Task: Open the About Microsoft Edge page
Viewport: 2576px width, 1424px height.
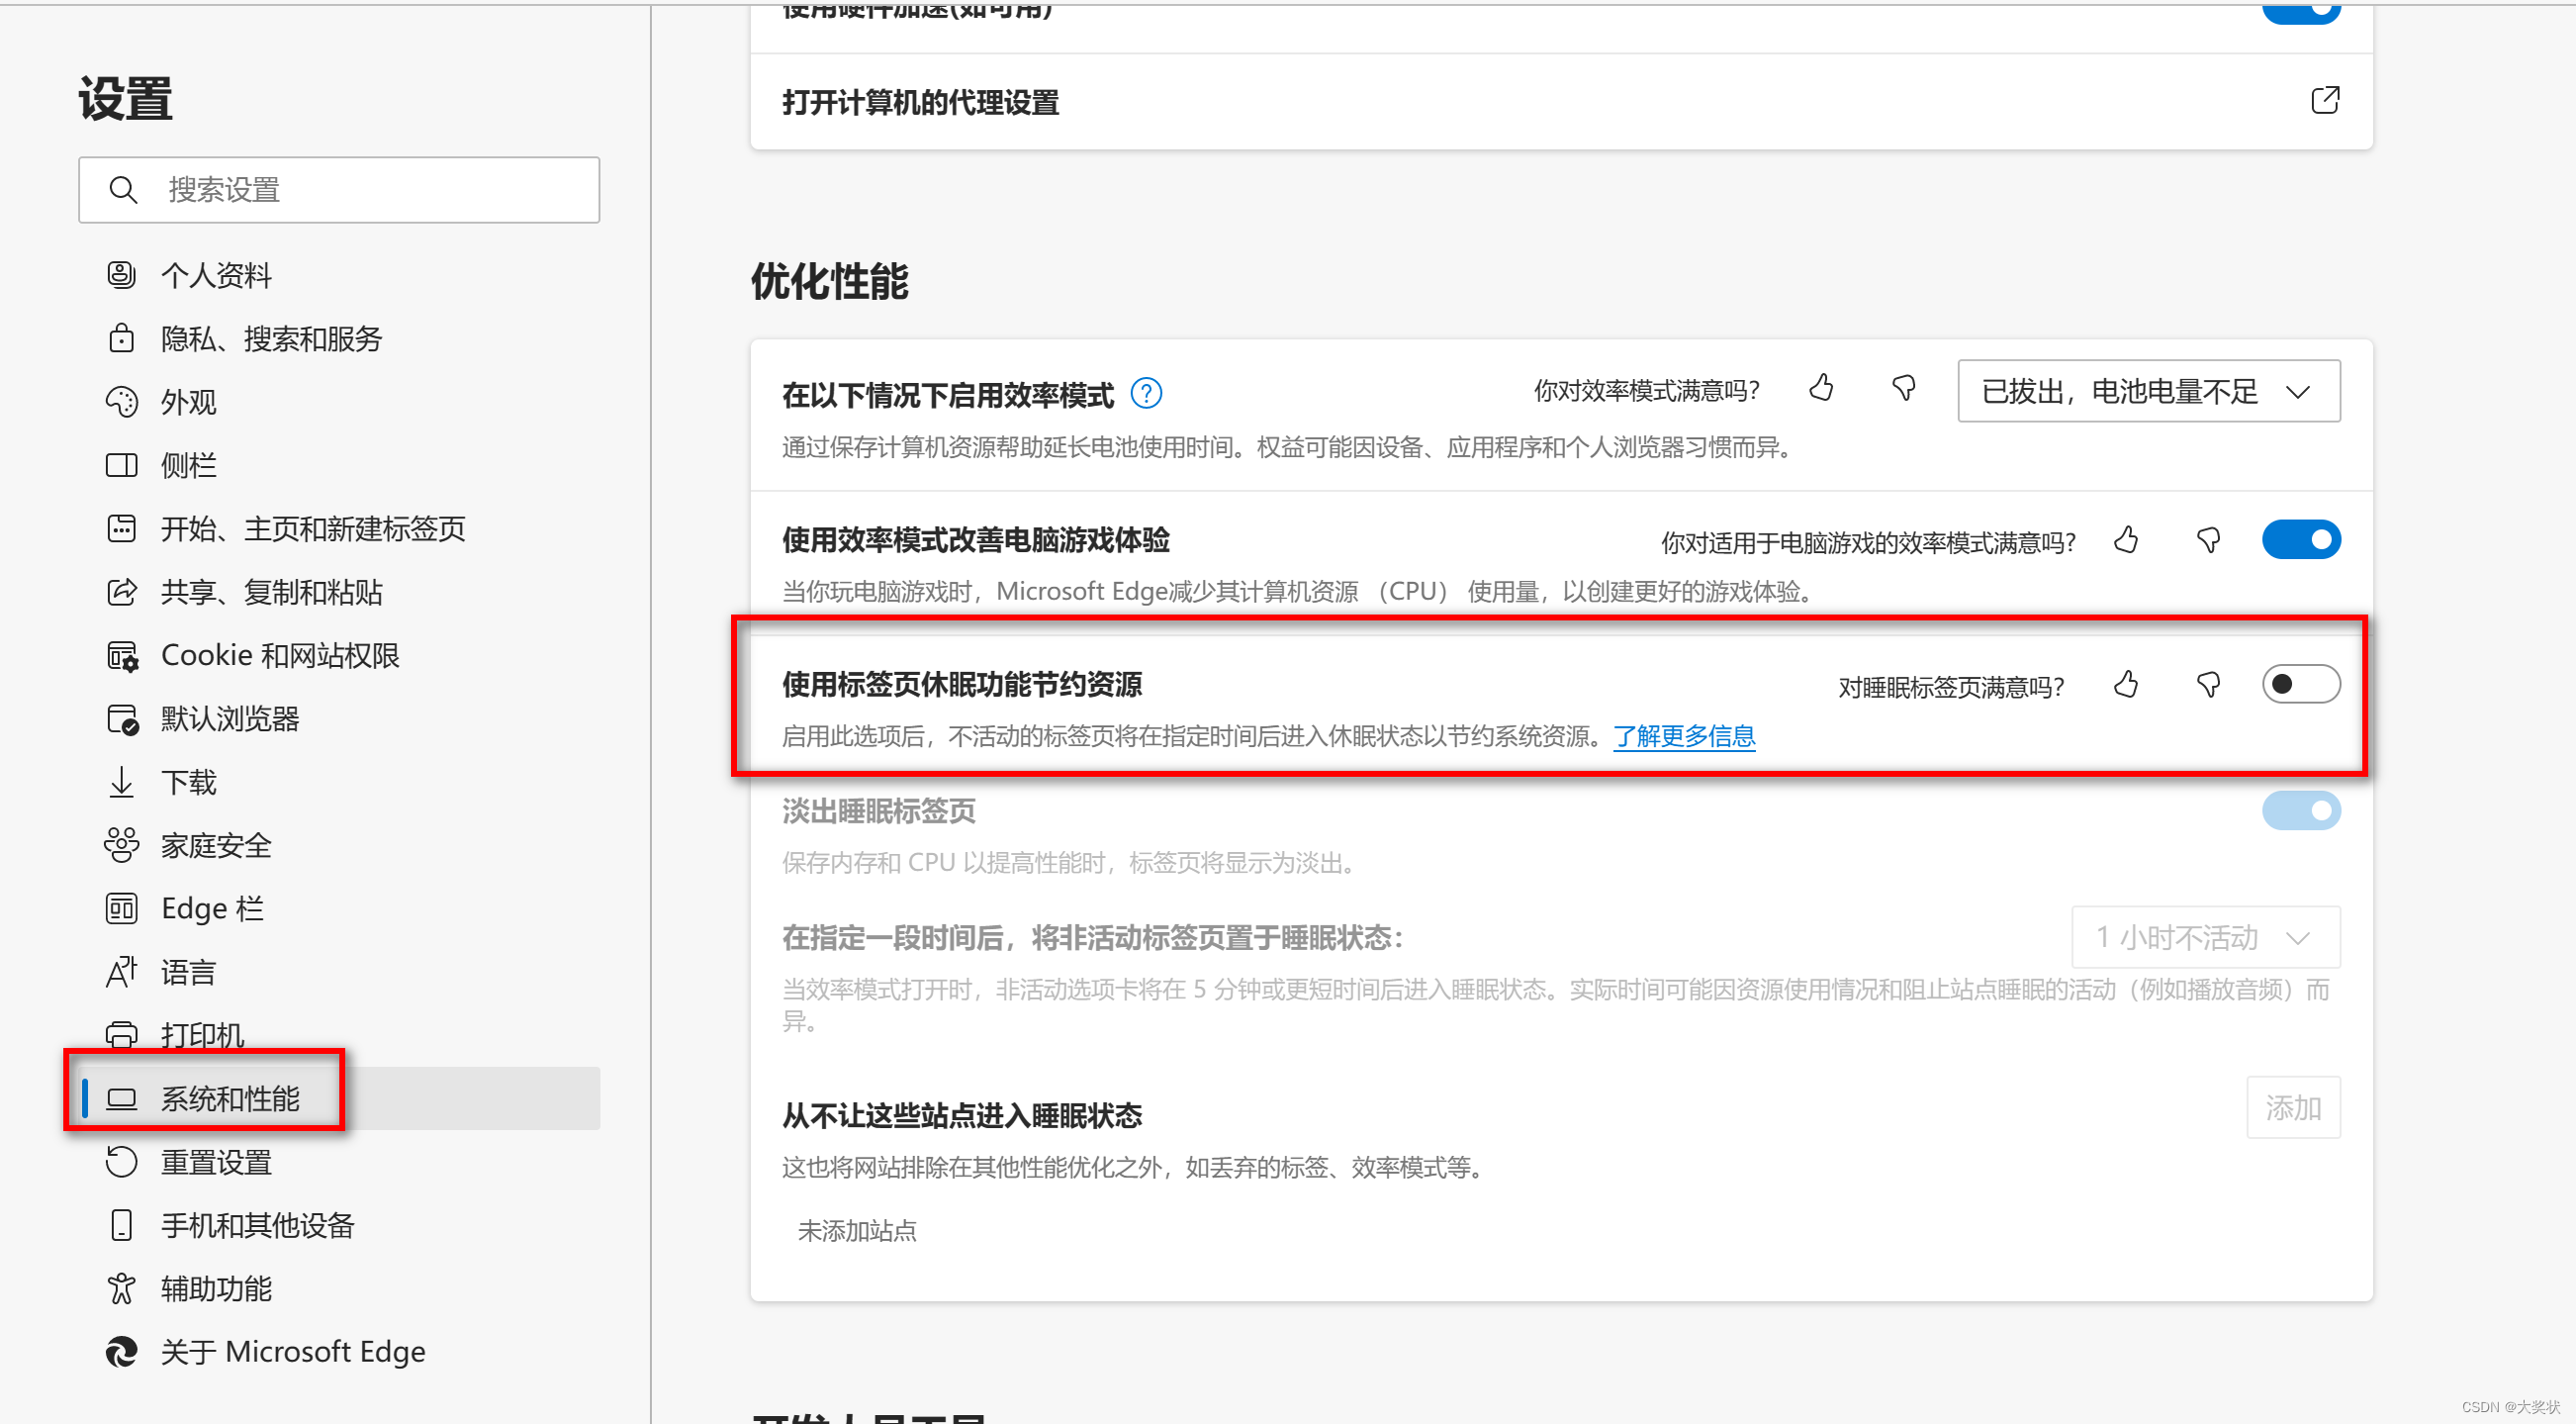Action: pyautogui.click(x=292, y=1352)
